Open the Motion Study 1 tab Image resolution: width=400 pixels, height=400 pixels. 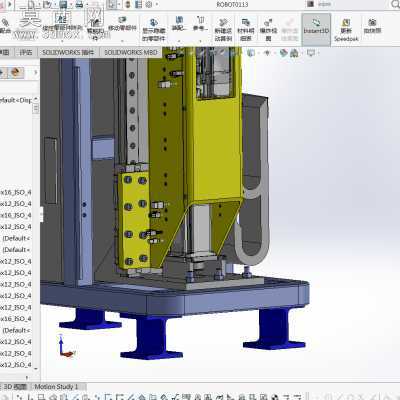[x=56, y=387]
